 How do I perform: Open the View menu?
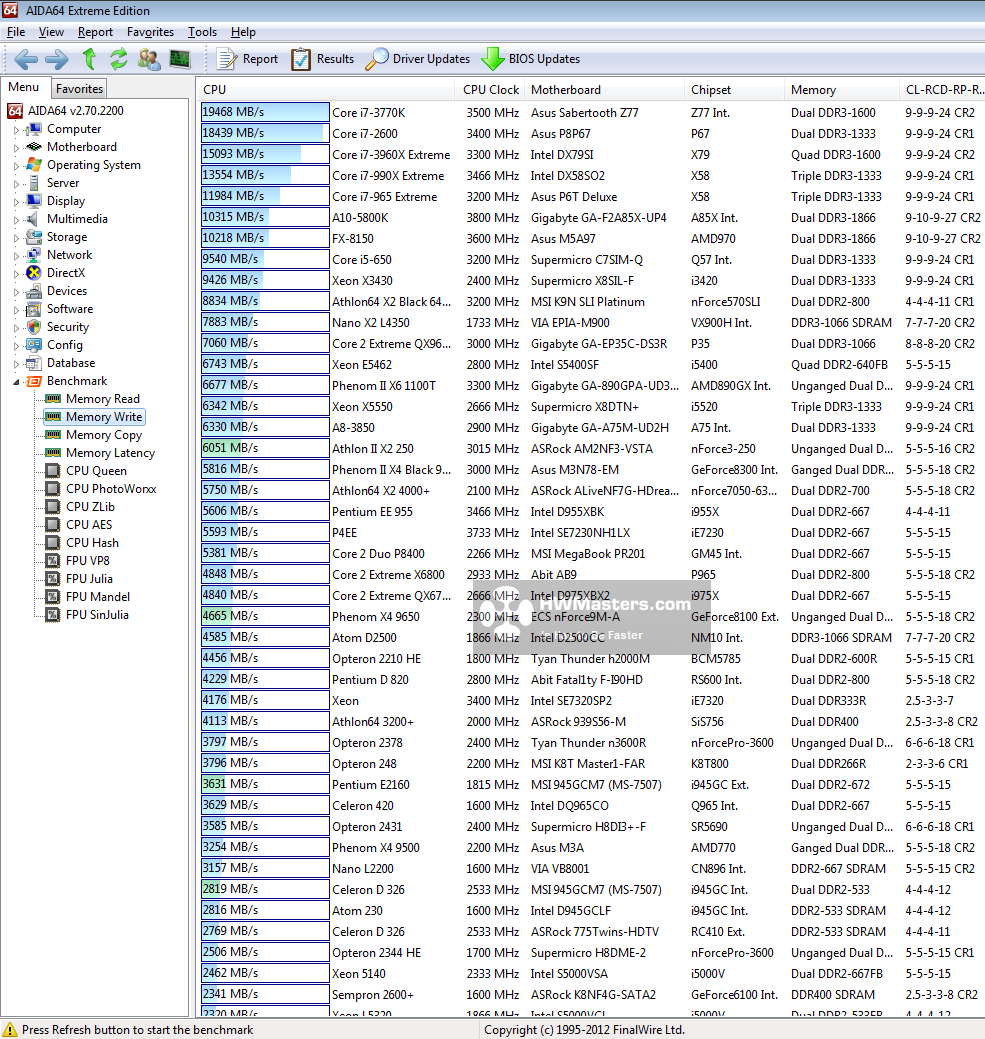(x=51, y=32)
